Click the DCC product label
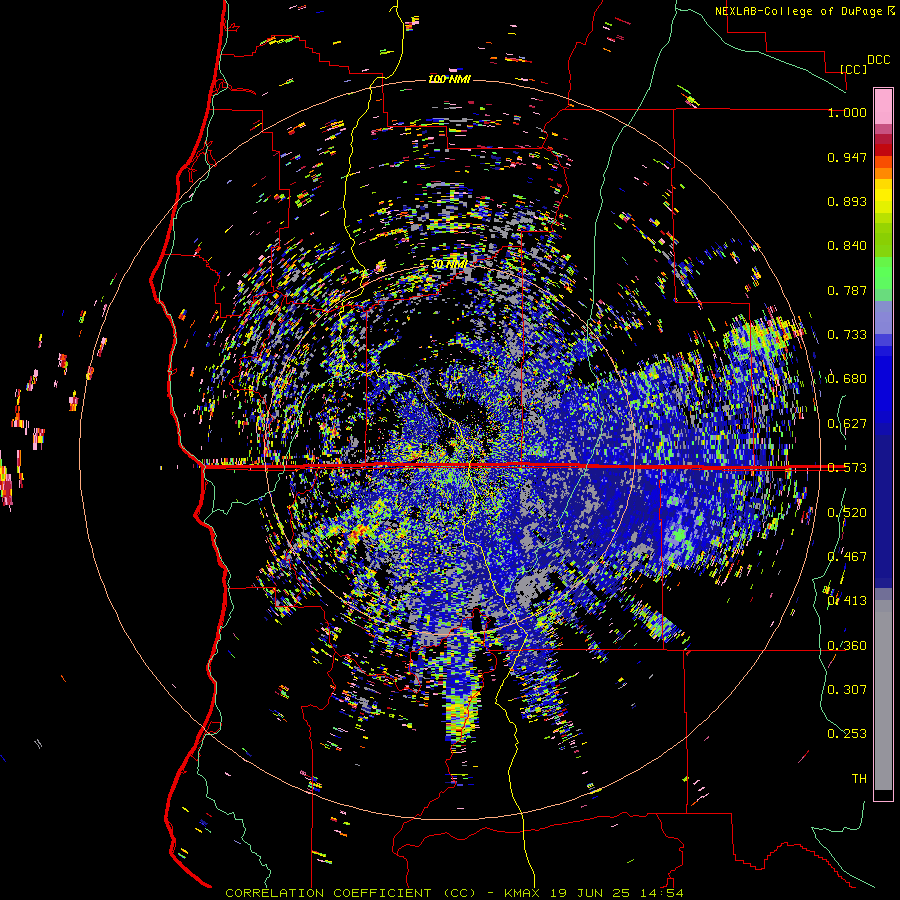The width and height of the screenshot is (900, 900). (x=878, y=60)
